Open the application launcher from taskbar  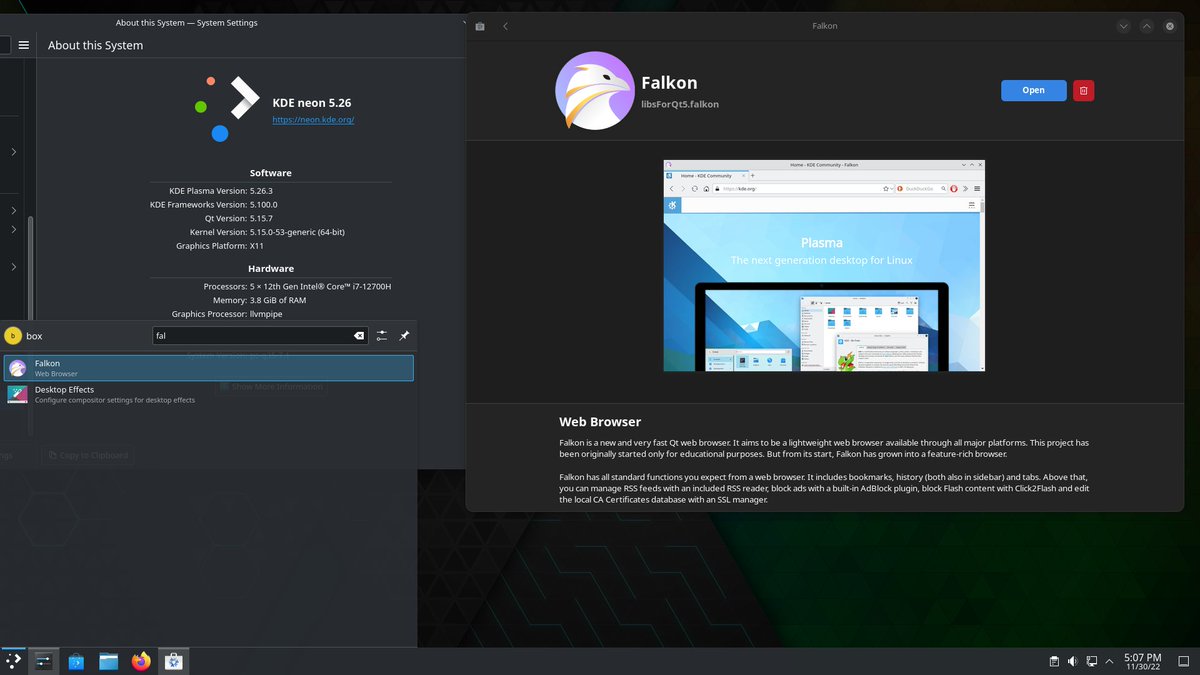coord(14,660)
